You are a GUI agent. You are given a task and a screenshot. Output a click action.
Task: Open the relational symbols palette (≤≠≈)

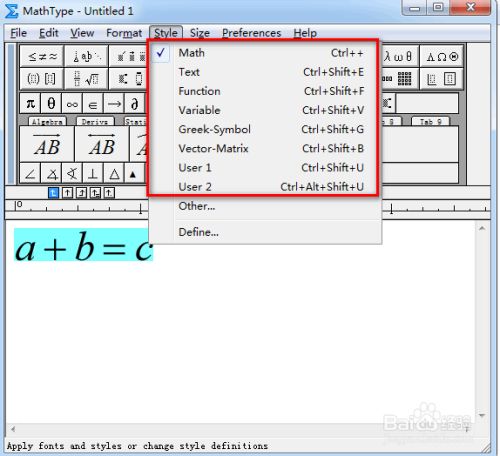point(42,56)
